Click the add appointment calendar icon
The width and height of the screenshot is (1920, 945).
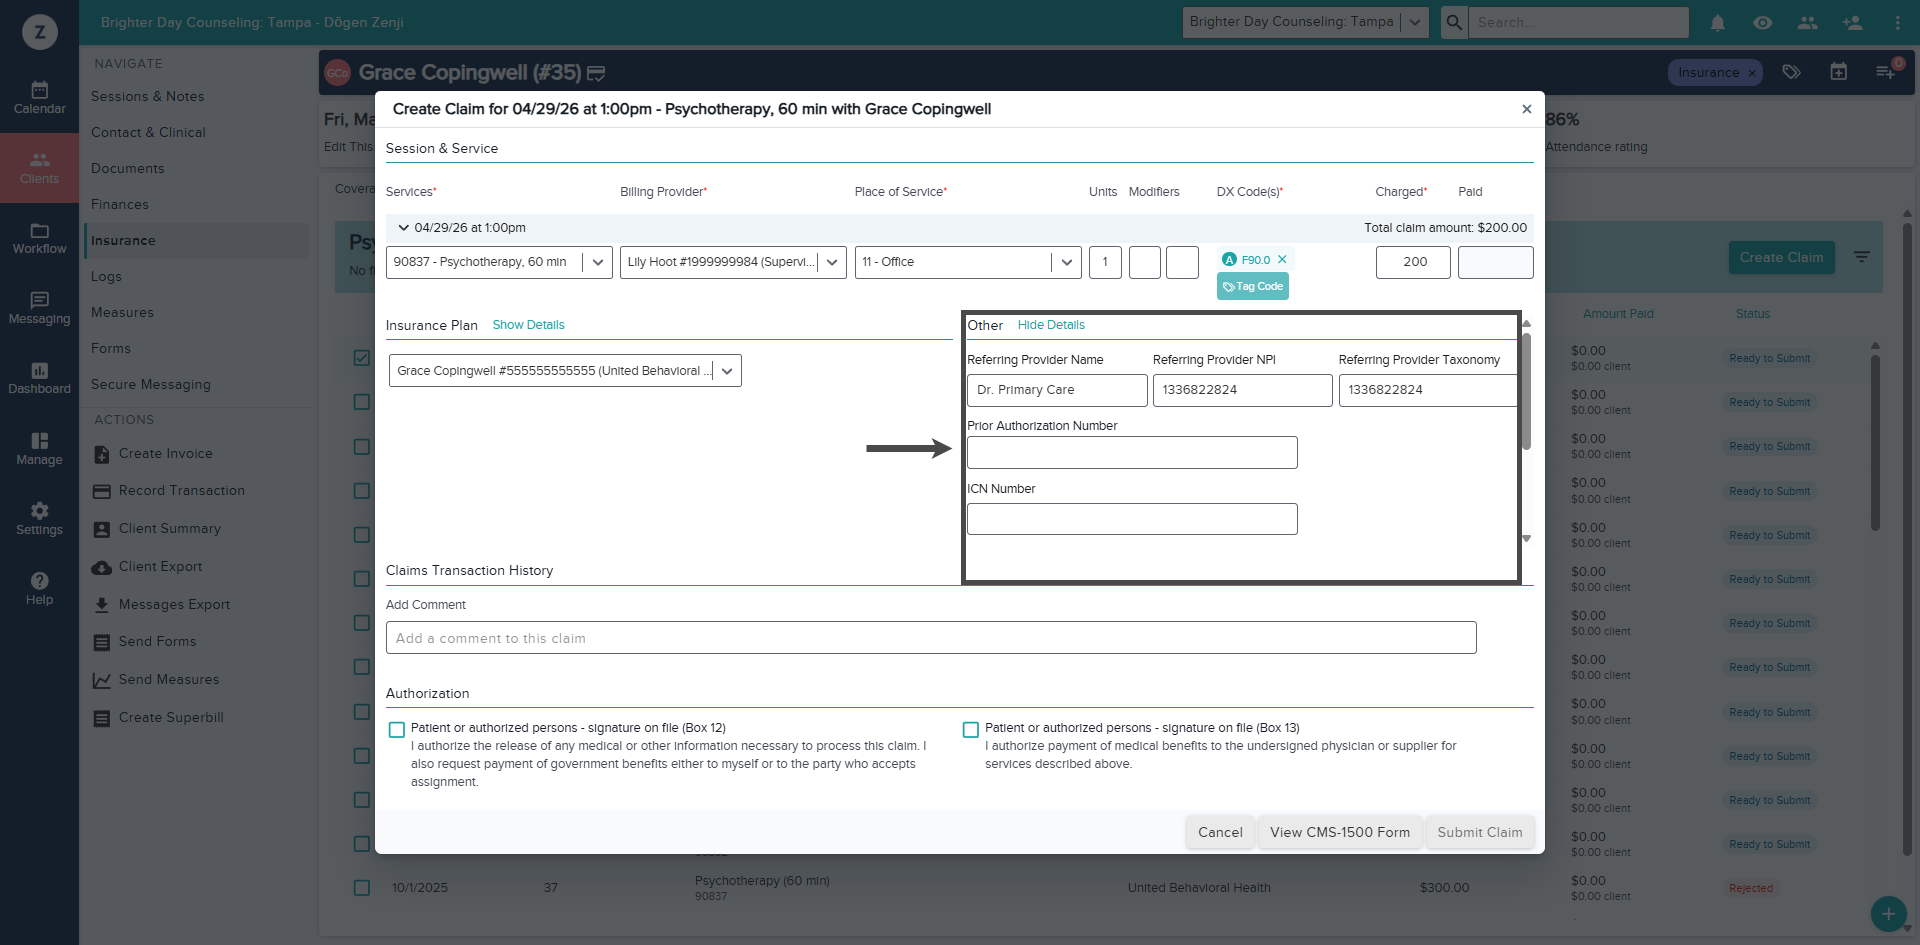[1839, 72]
